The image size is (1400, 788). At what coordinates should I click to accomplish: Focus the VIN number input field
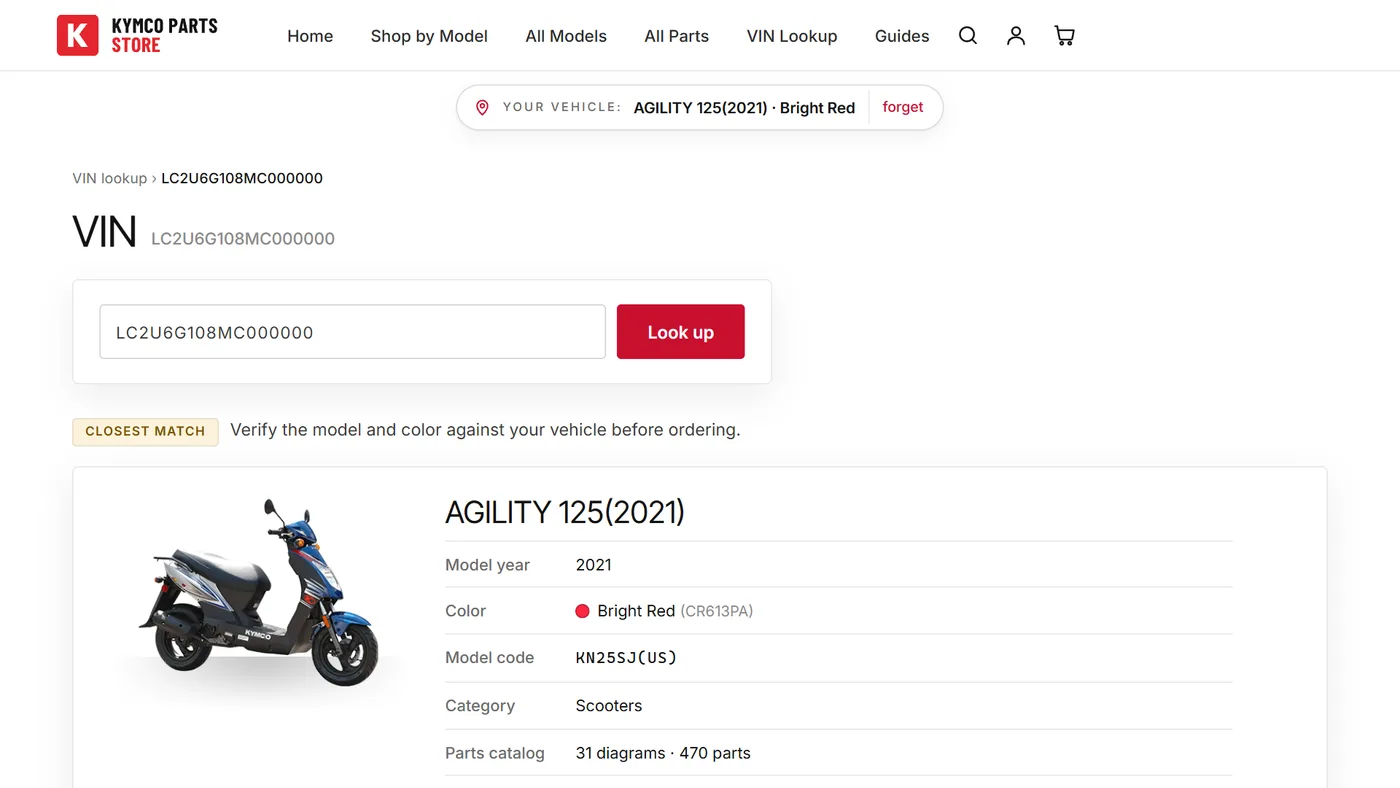353,332
